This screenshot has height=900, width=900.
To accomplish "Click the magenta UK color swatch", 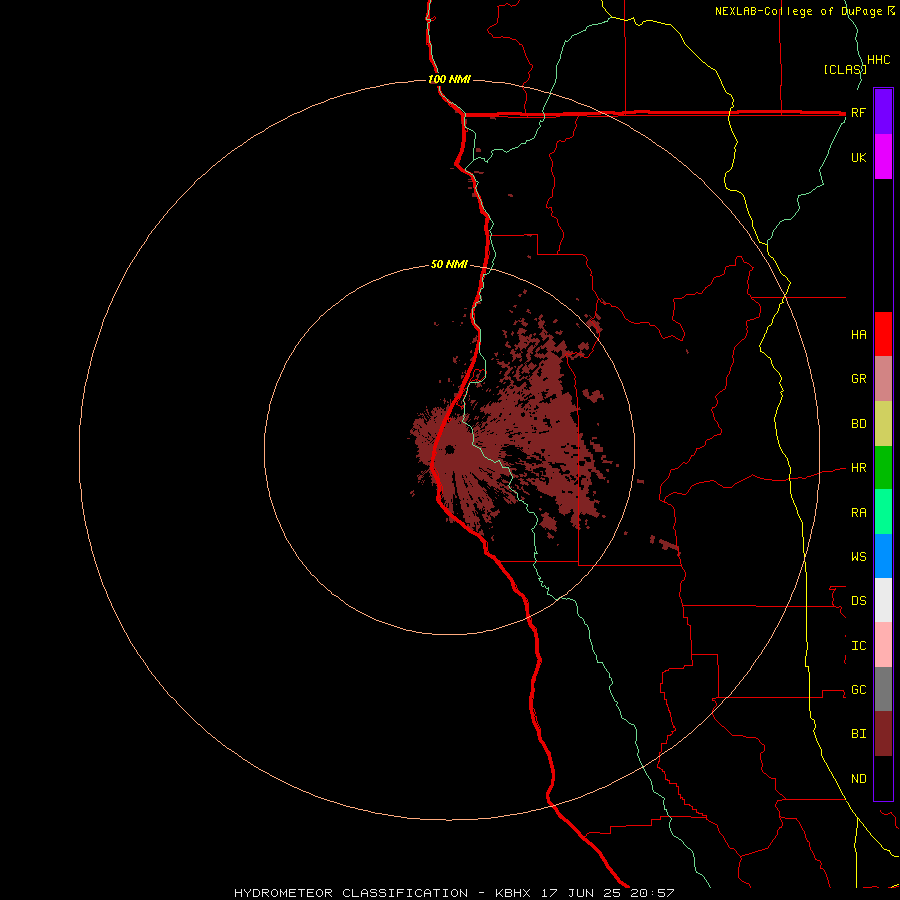I will tap(883, 156).
